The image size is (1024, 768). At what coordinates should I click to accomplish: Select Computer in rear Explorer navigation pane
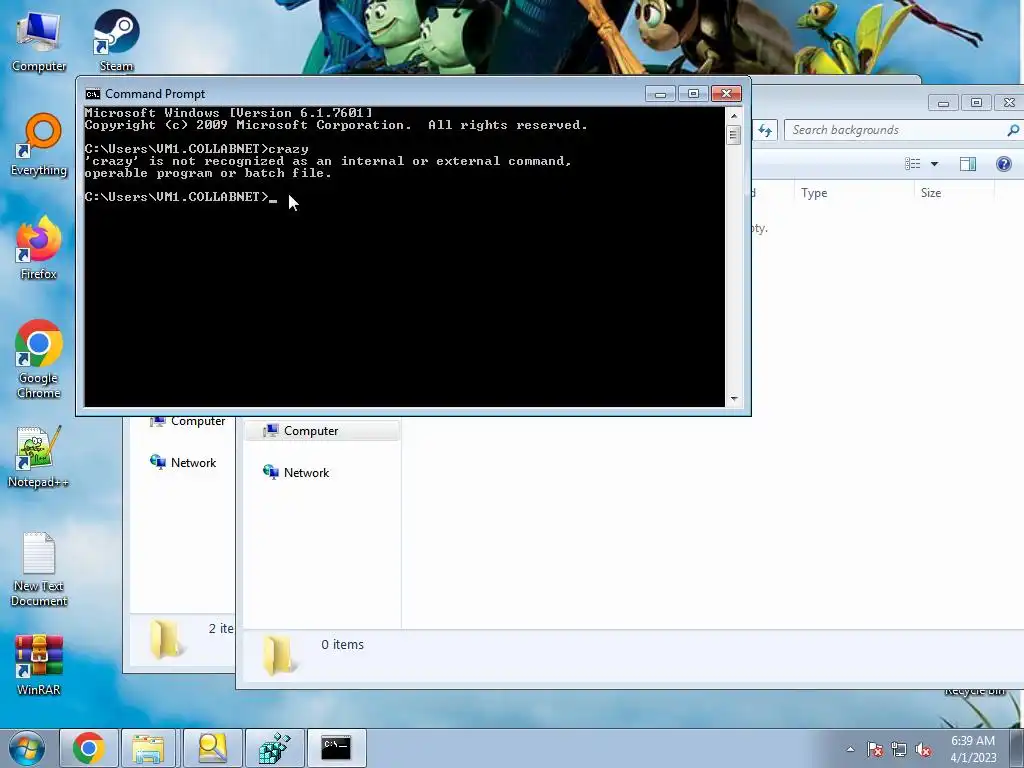tap(187, 422)
